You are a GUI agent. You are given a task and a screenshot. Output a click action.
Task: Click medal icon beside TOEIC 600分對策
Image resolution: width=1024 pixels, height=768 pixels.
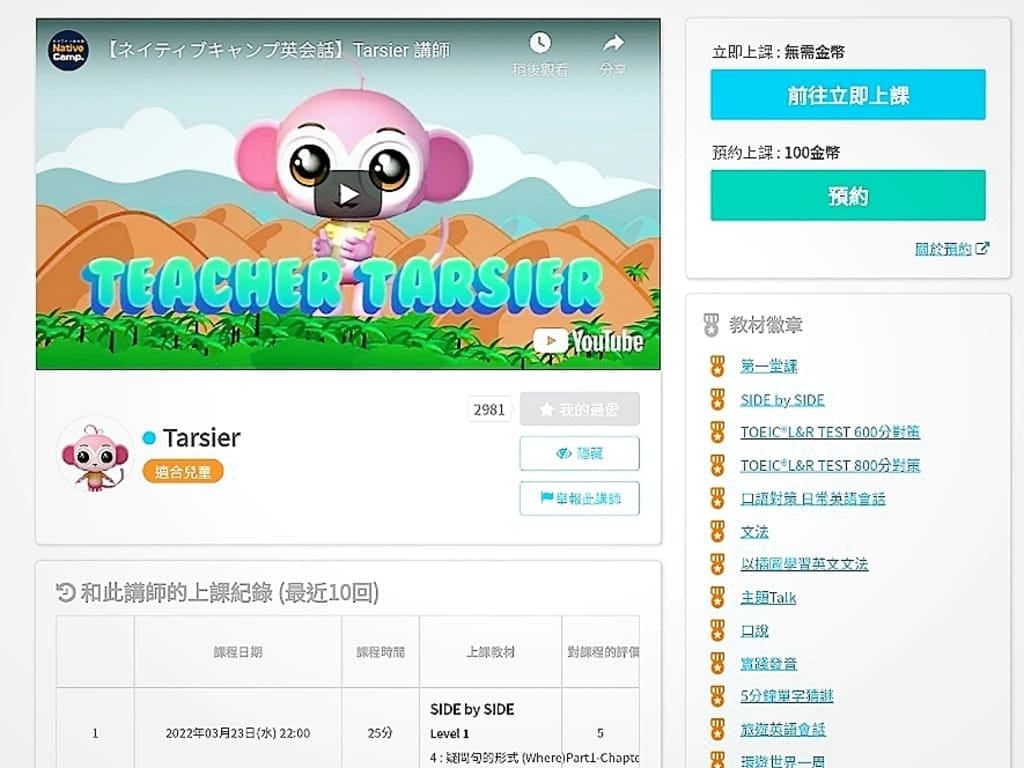717,432
